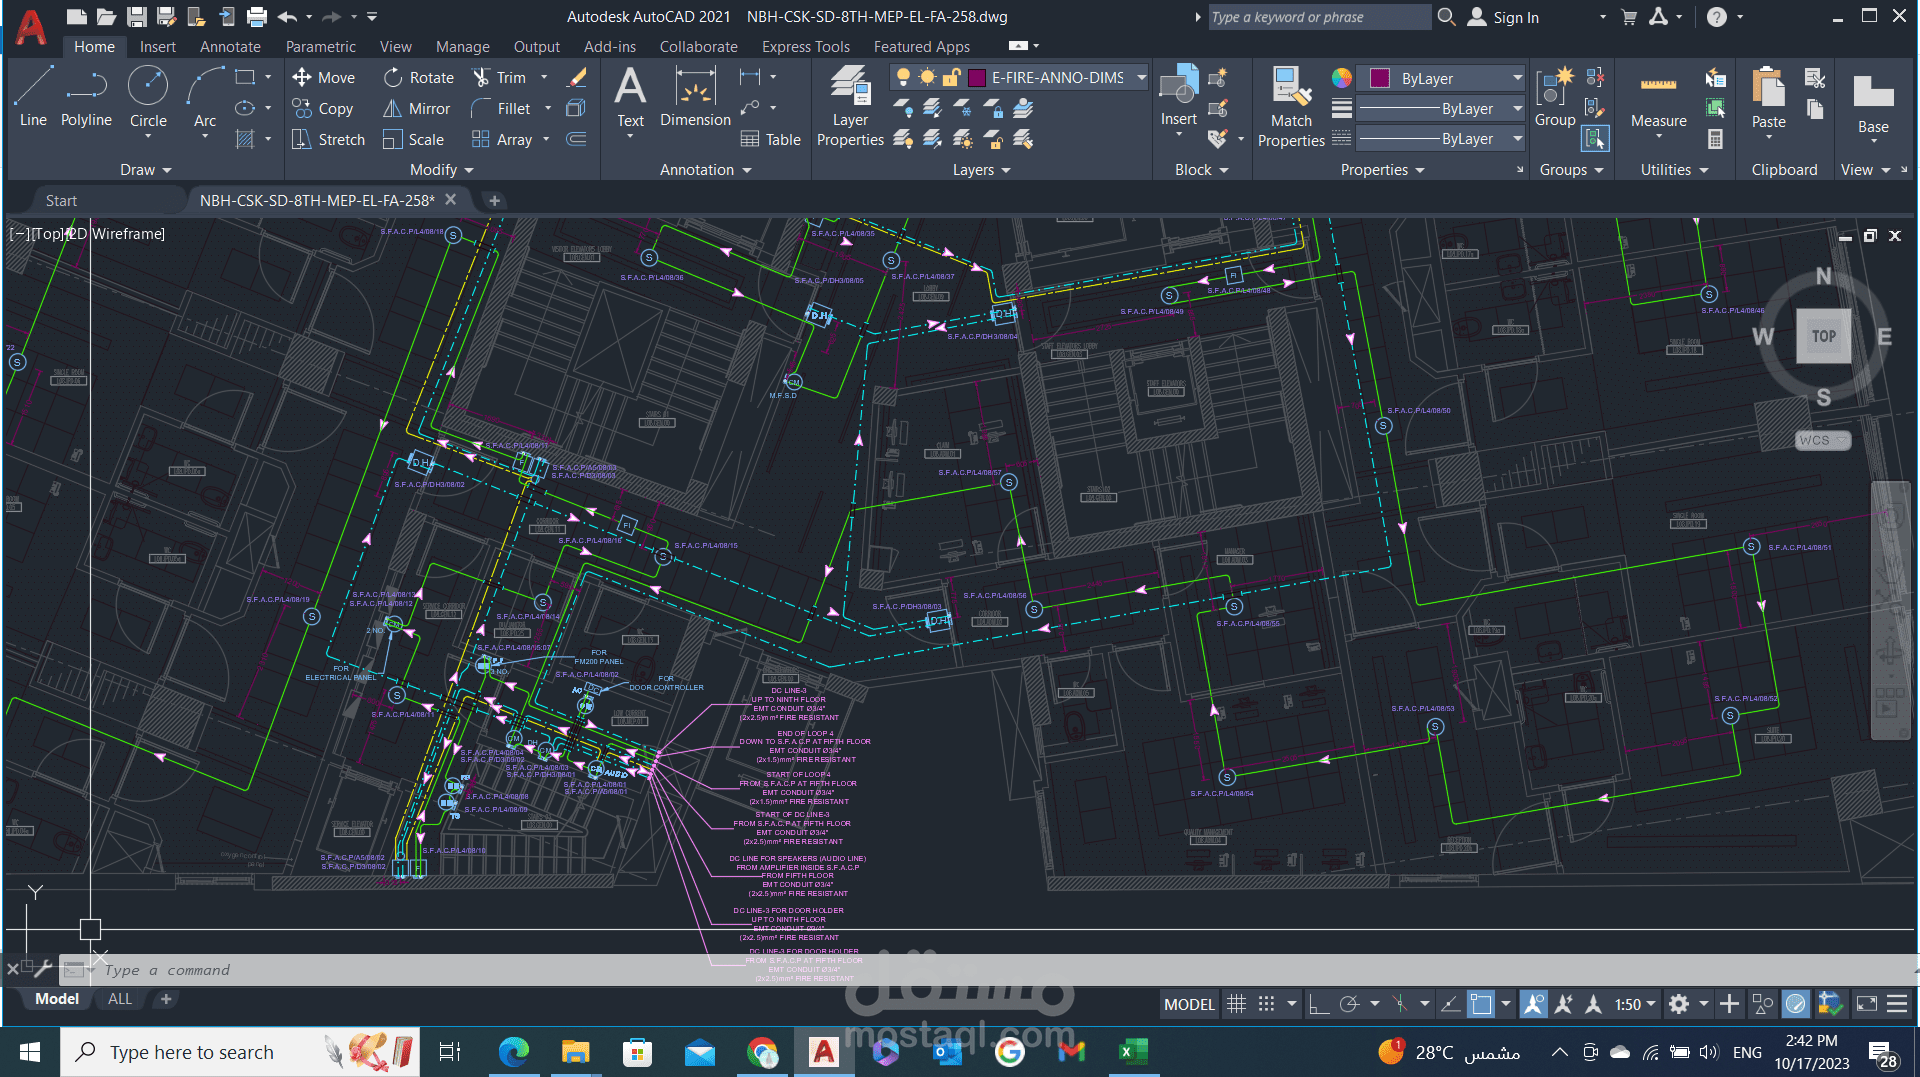Click the Erase tool icon
The height and width of the screenshot is (1077, 1920).
577,77
